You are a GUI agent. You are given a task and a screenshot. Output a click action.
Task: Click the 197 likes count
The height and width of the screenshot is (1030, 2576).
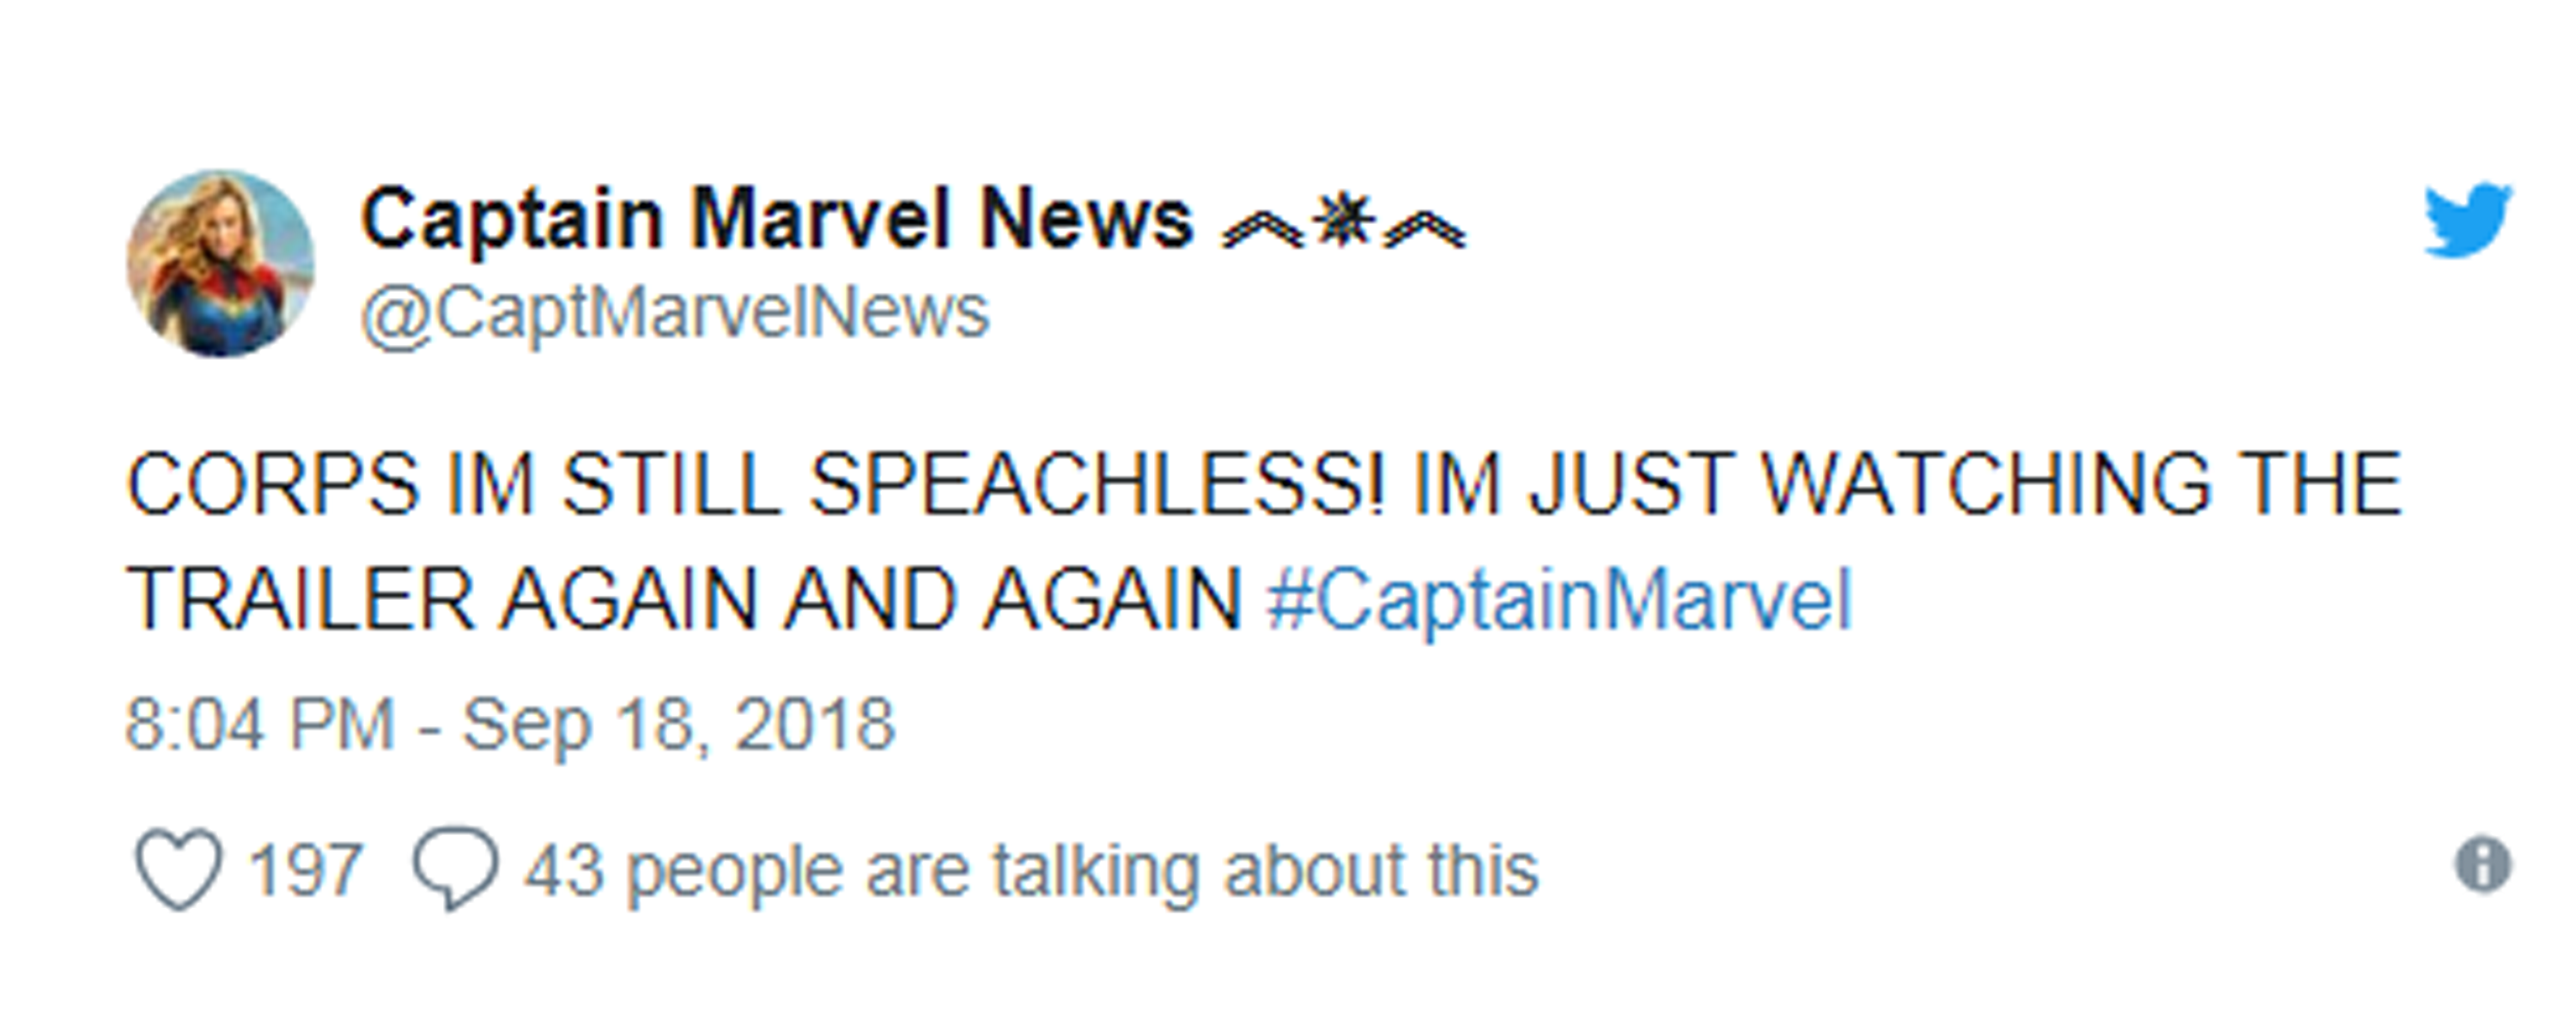point(305,870)
